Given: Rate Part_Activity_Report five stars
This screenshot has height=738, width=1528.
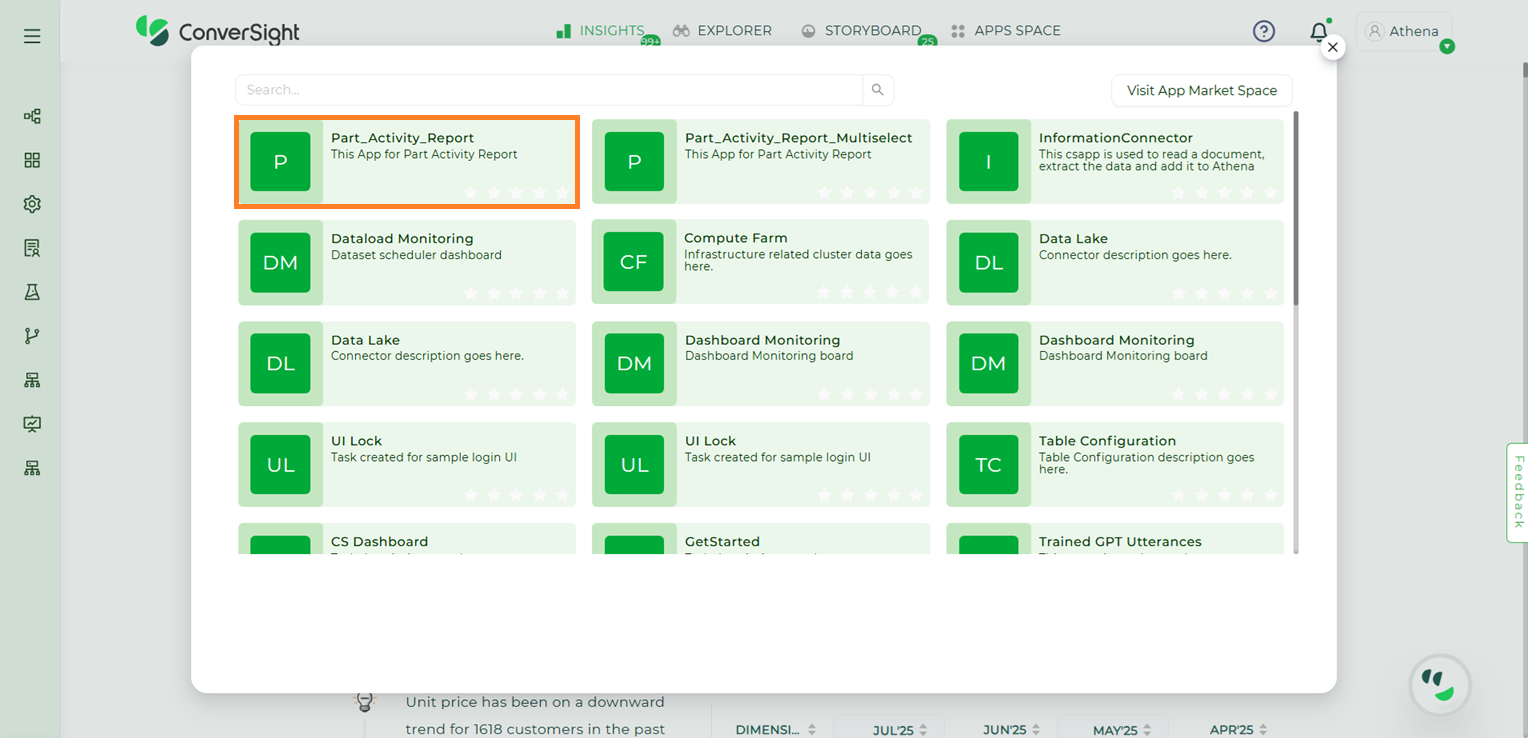Looking at the screenshot, I should coord(562,193).
